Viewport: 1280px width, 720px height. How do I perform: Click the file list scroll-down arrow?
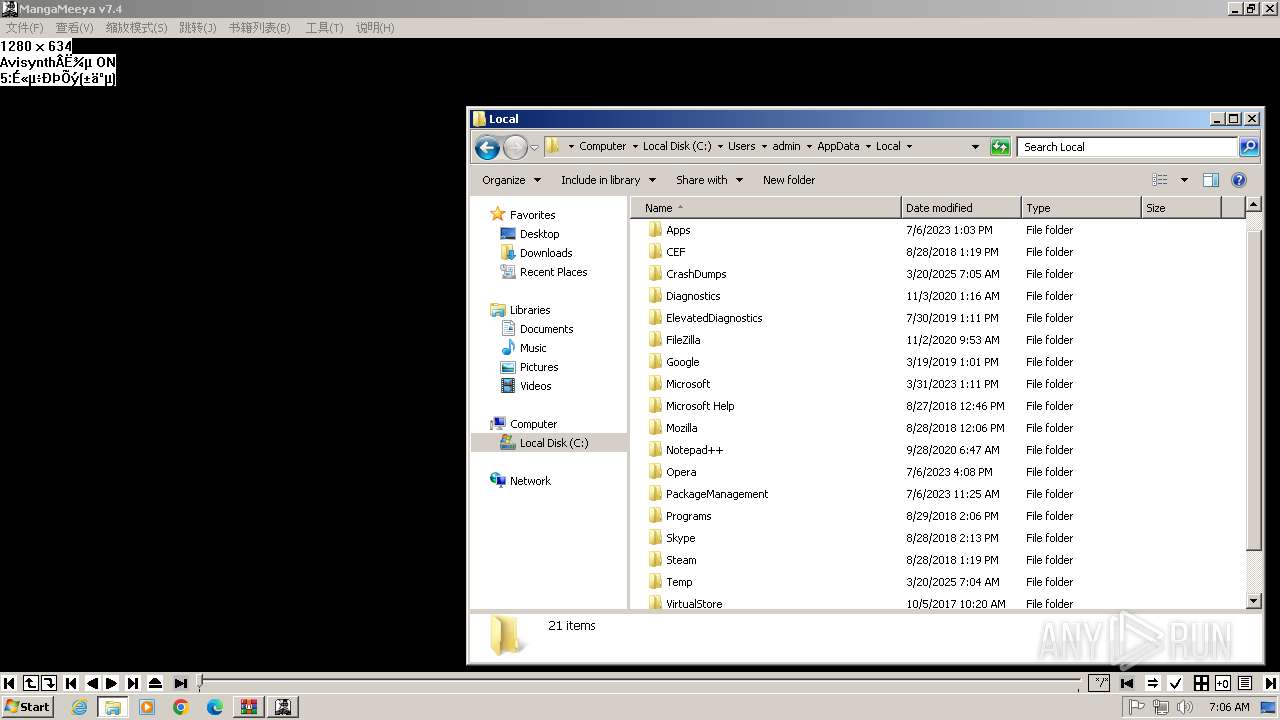(x=1254, y=601)
